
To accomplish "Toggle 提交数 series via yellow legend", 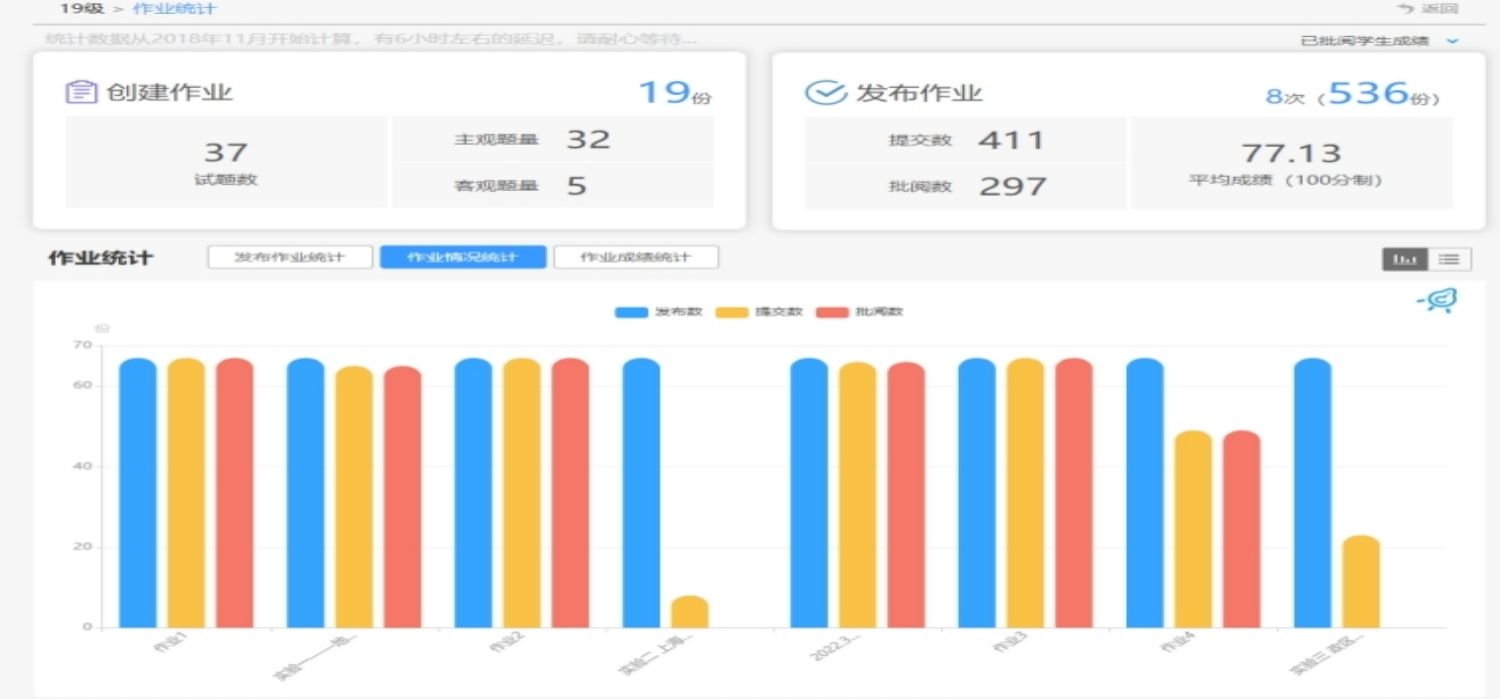I will (x=733, y=312).
